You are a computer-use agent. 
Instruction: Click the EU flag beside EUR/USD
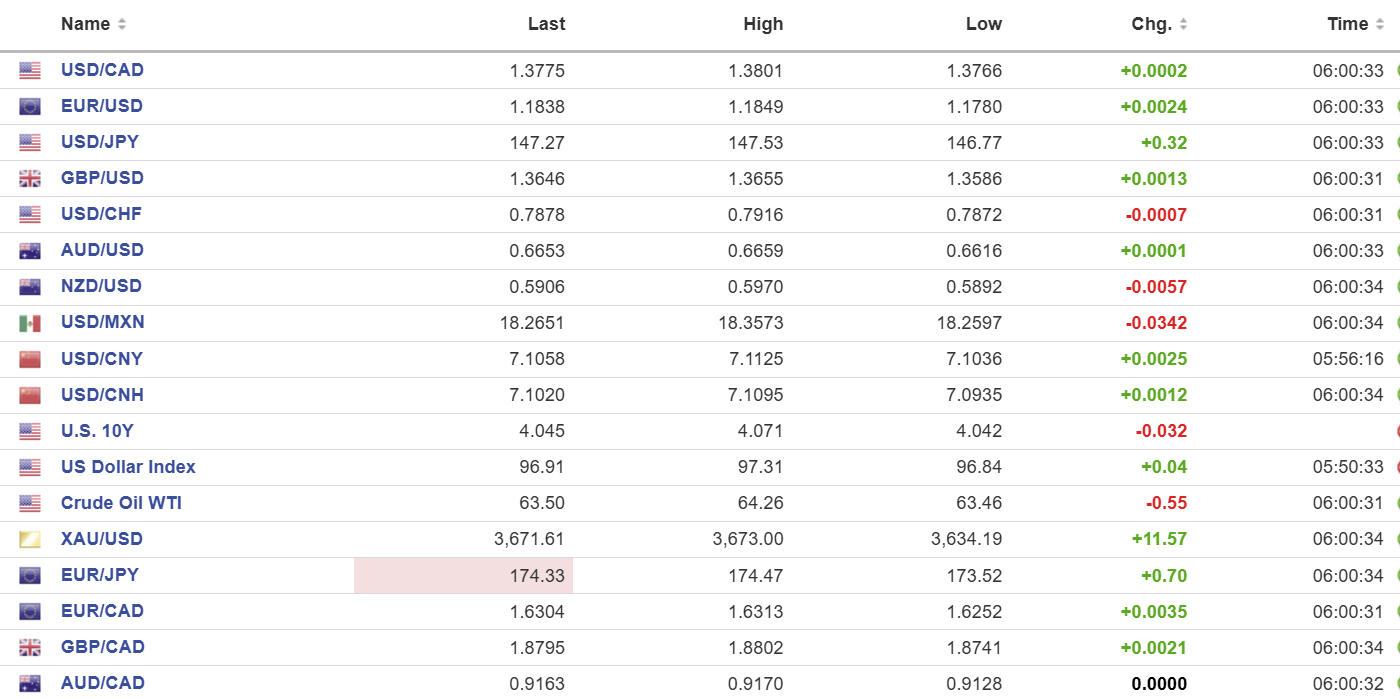point(30,107)
